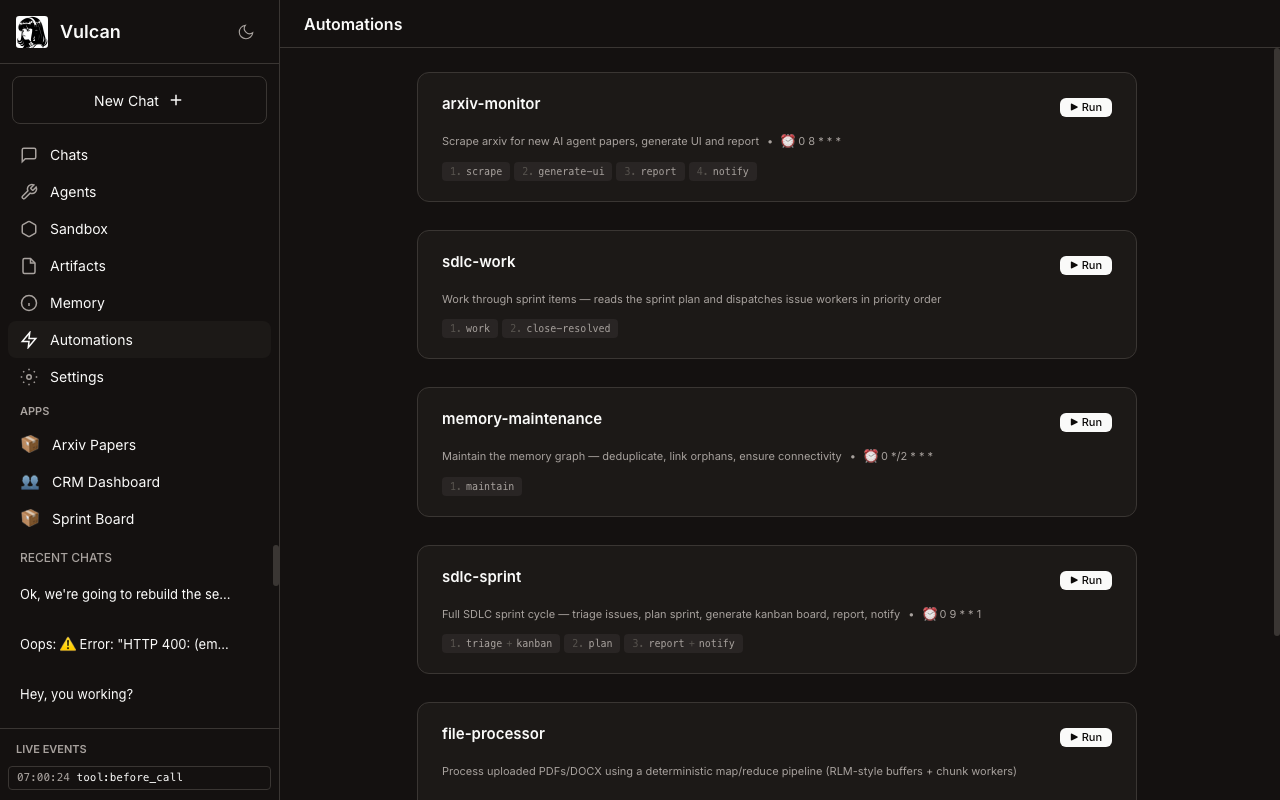Viewport: 1280px width, 800px height.
Task: Run the sdlc-work automation
Action: 1085,265
